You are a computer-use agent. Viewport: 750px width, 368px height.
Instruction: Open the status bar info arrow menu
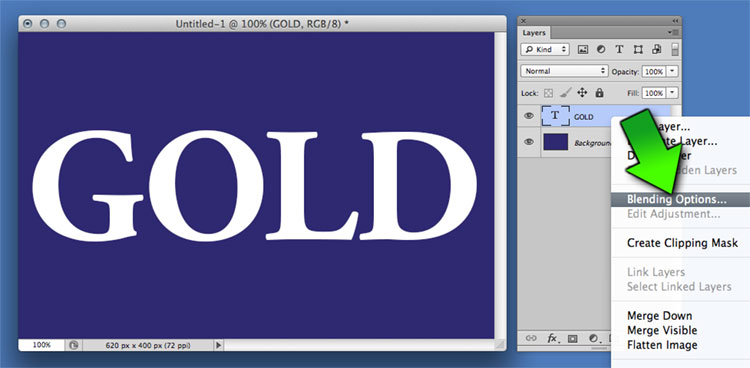coord(219,345)
